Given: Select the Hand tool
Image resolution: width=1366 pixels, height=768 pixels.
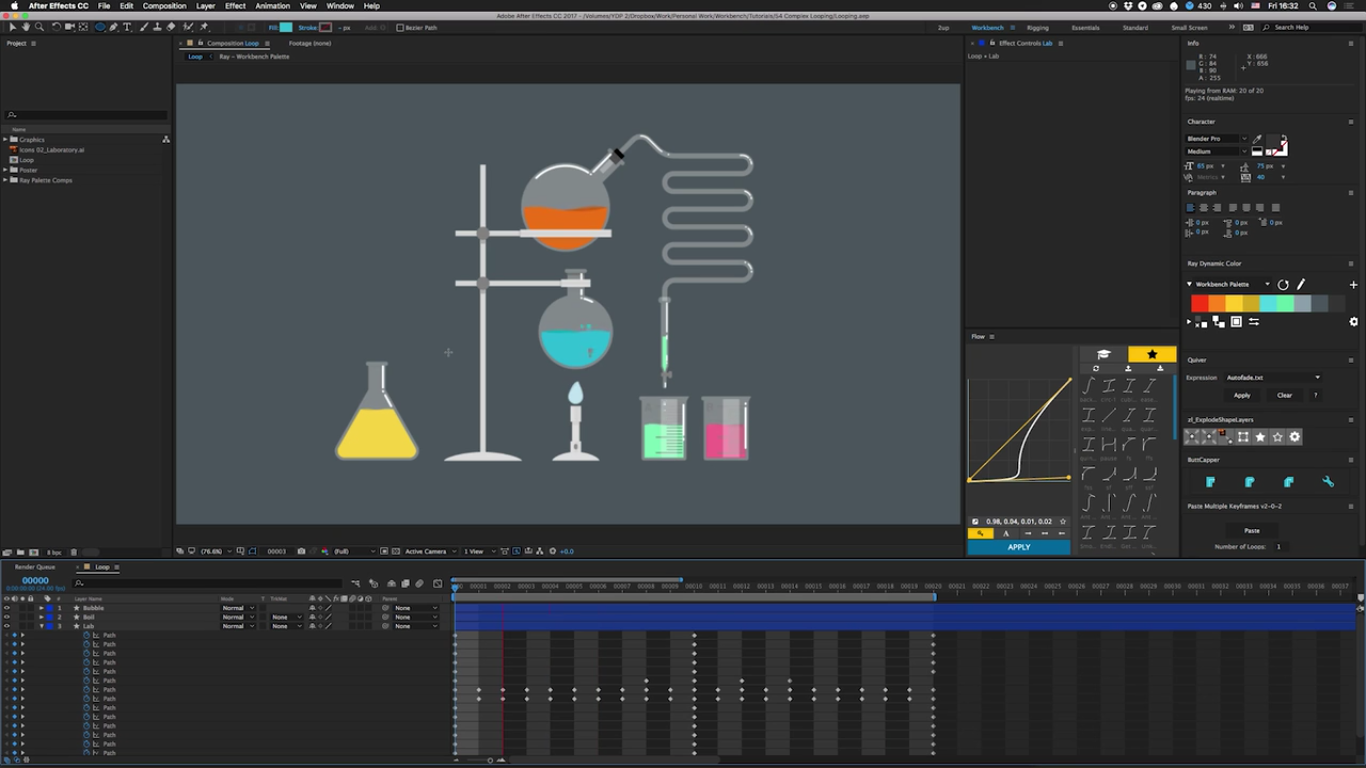Looking at the screenshot, I should click(26, 27).
